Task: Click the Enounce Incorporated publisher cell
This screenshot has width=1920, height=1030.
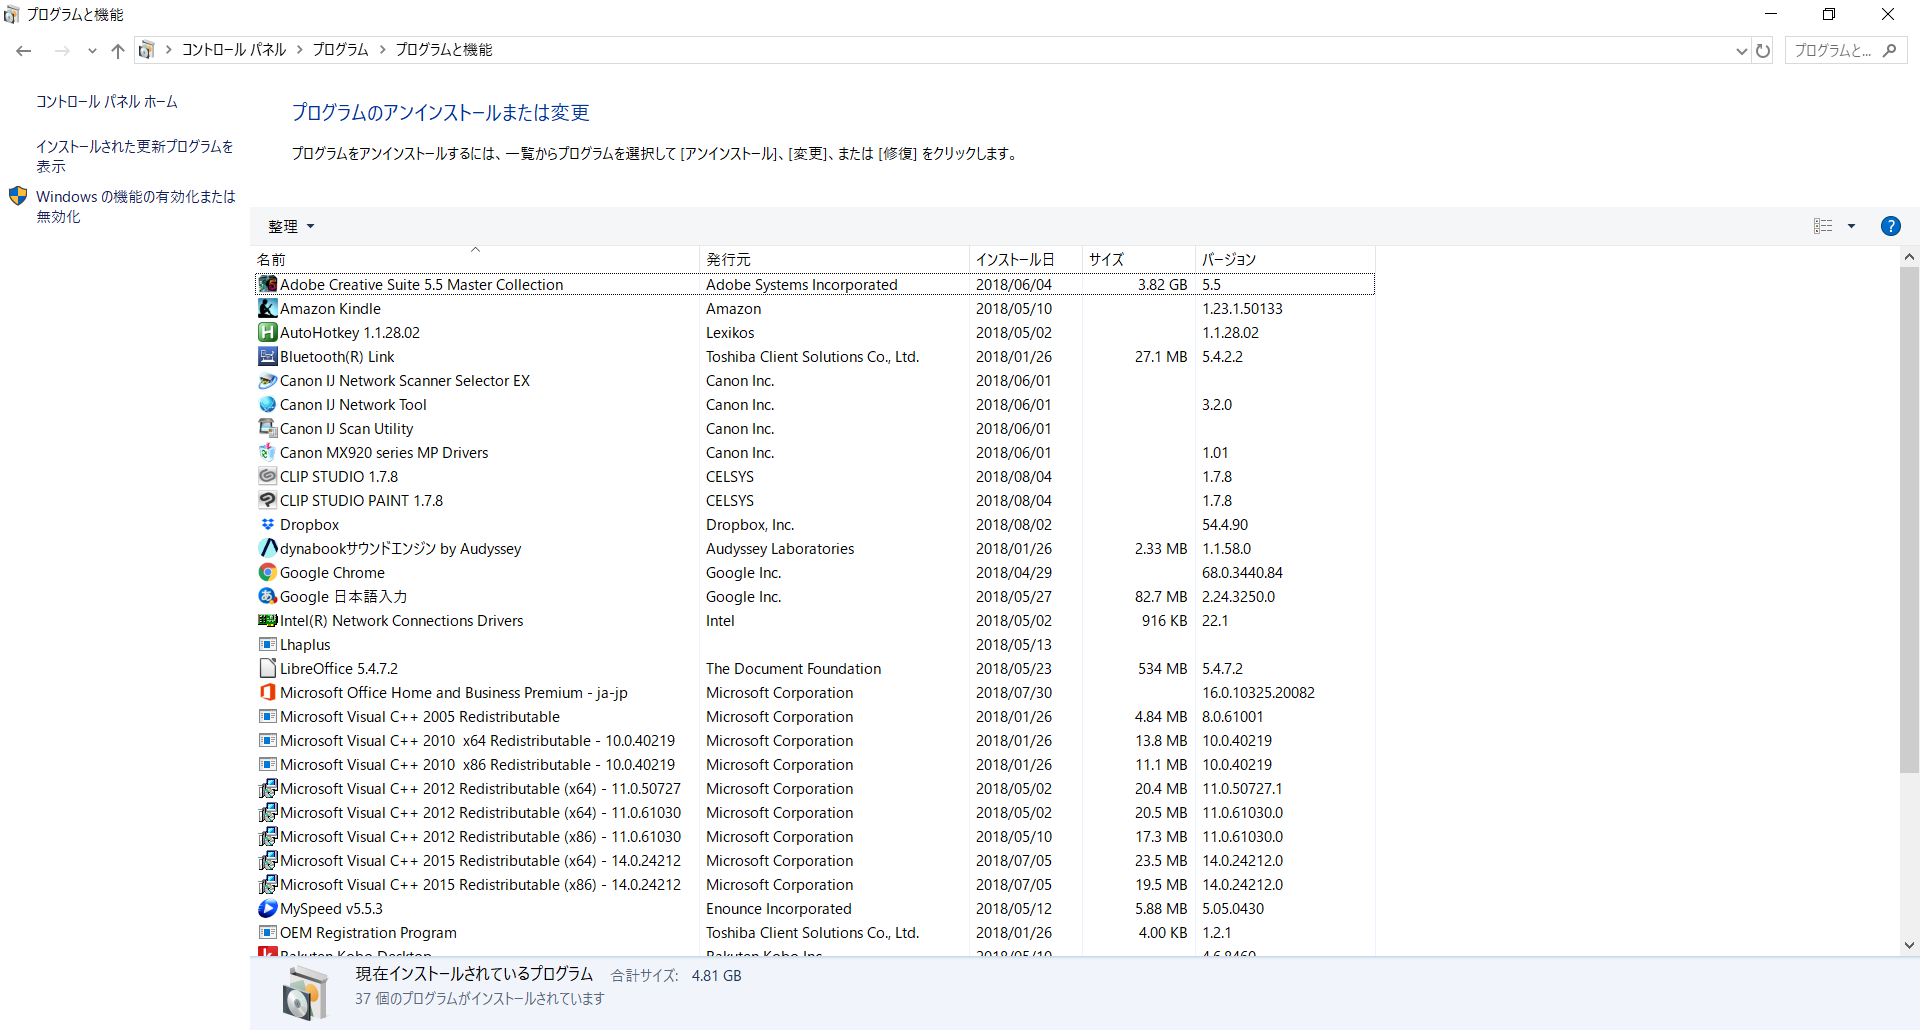Action: point(779,909)
